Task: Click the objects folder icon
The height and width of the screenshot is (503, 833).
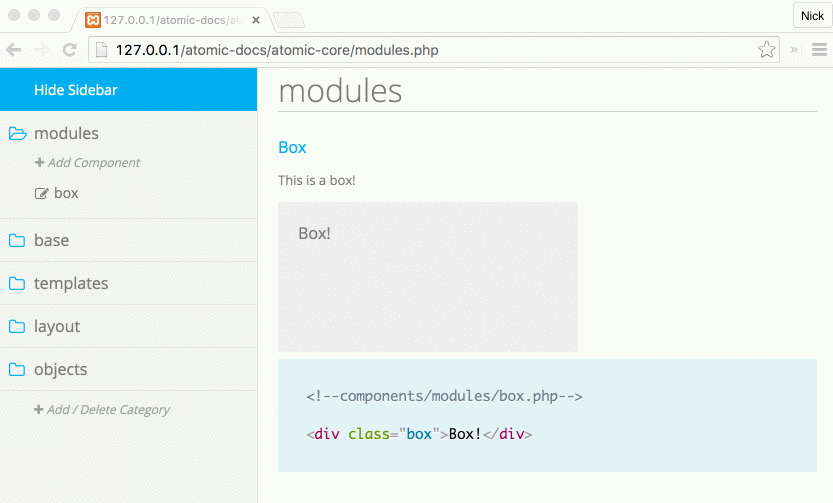Action: tap(17, 369)
